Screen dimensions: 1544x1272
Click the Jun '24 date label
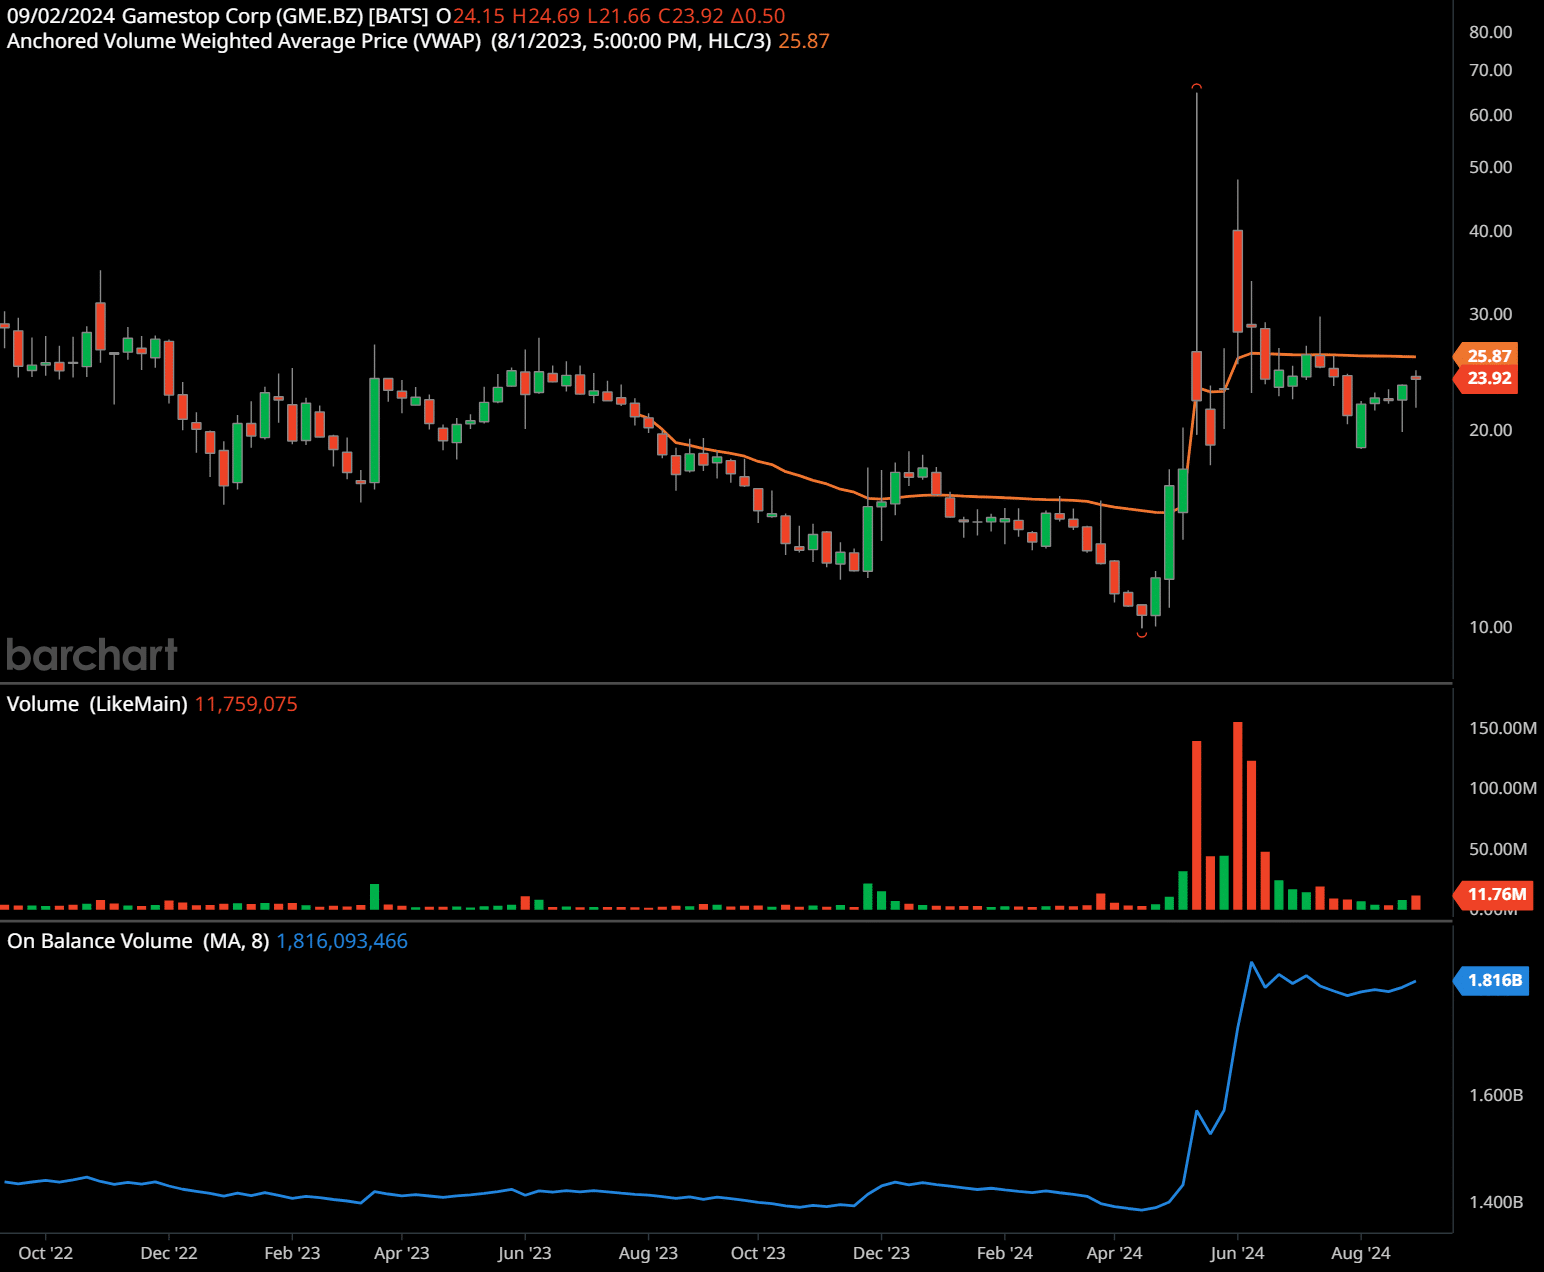(x=1237, y=1253)
